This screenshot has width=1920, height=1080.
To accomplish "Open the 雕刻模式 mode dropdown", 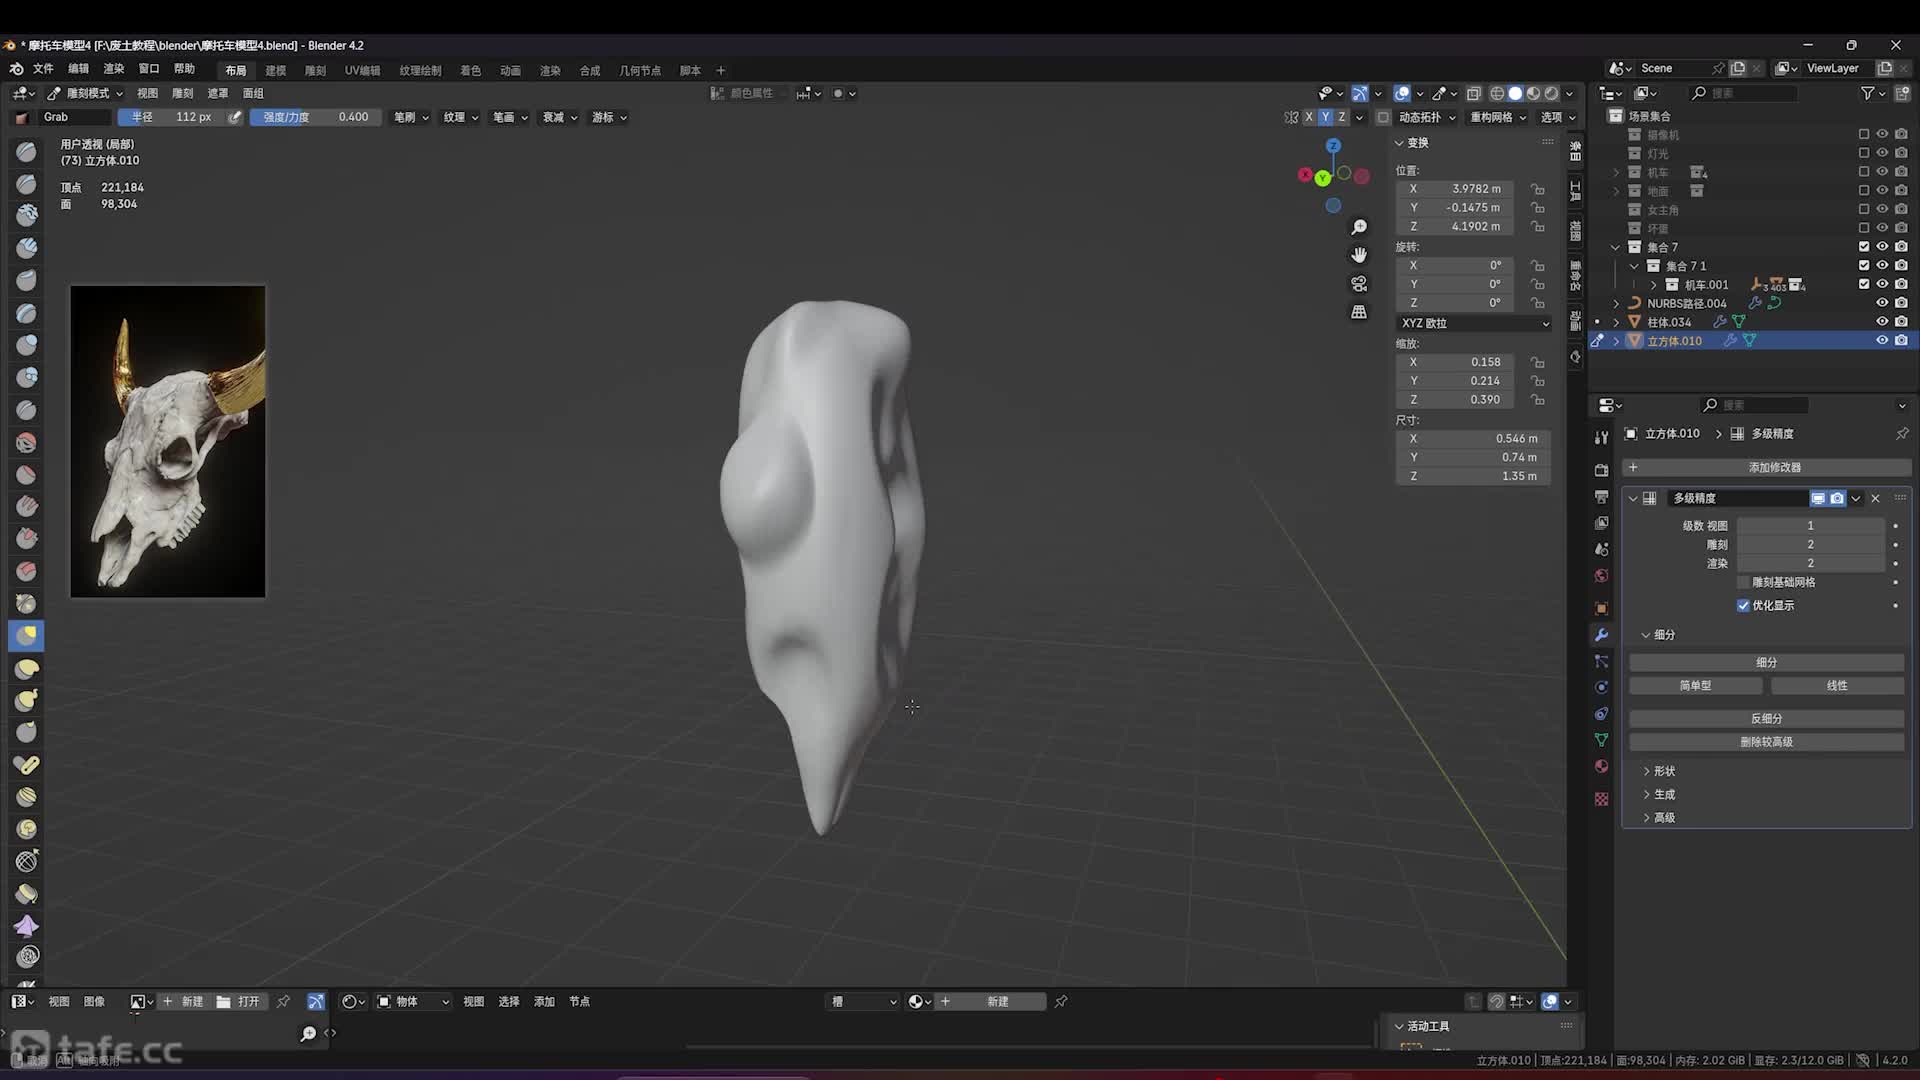I will pyautogui.click(x=85, y=93).
